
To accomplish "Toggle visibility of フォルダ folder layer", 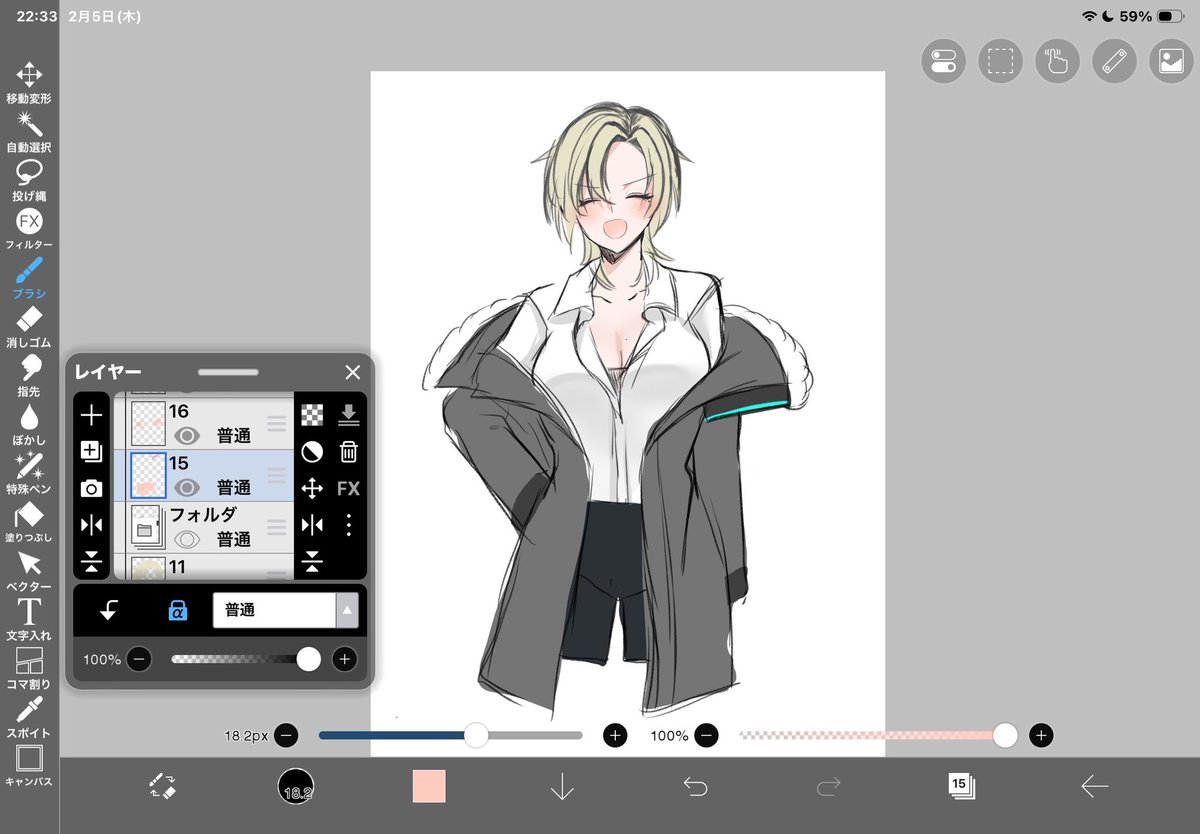I will (188, 539).
